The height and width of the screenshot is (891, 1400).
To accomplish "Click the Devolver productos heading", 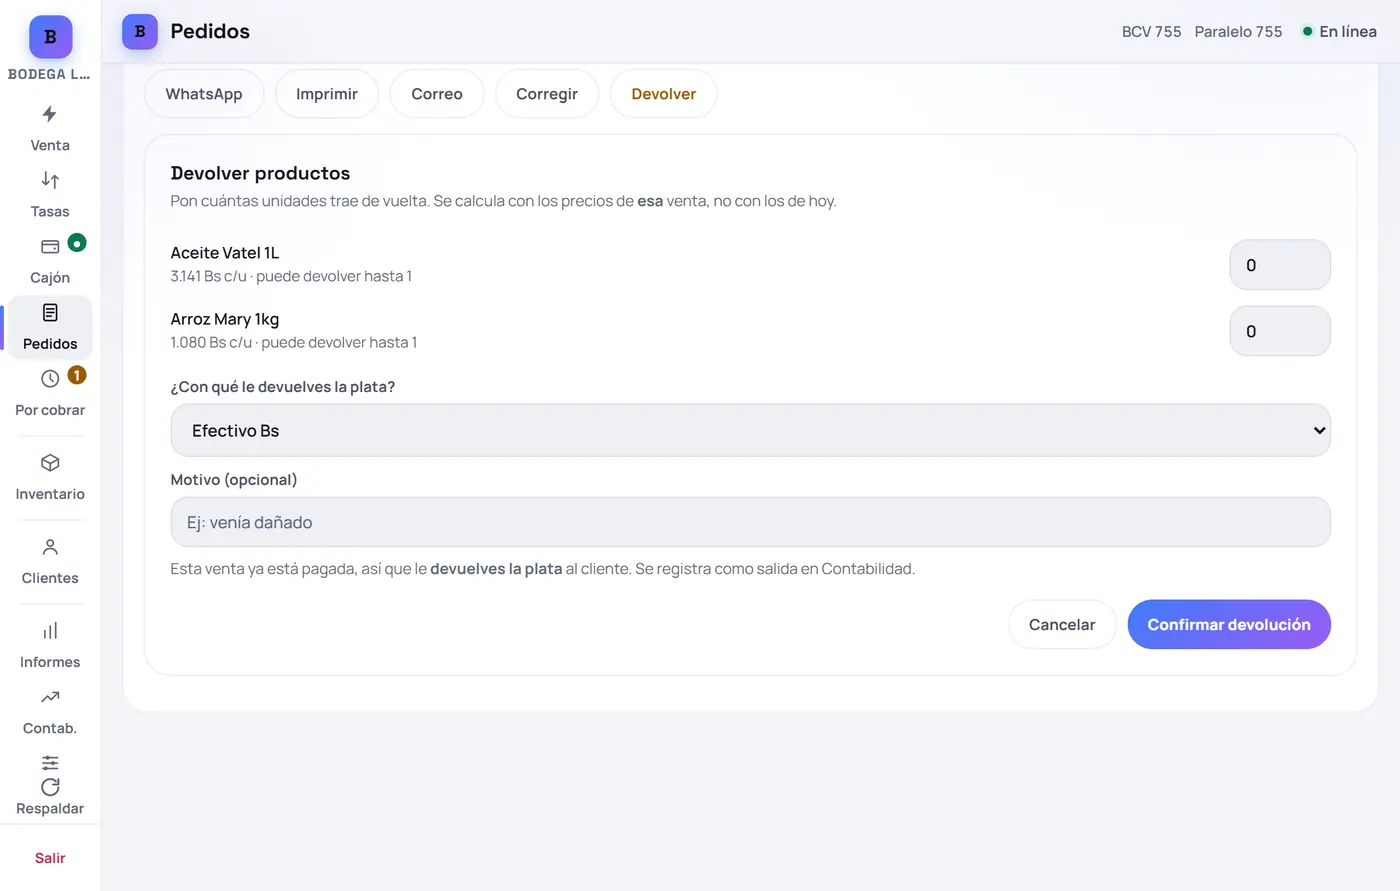I will (x=260, y=173).
